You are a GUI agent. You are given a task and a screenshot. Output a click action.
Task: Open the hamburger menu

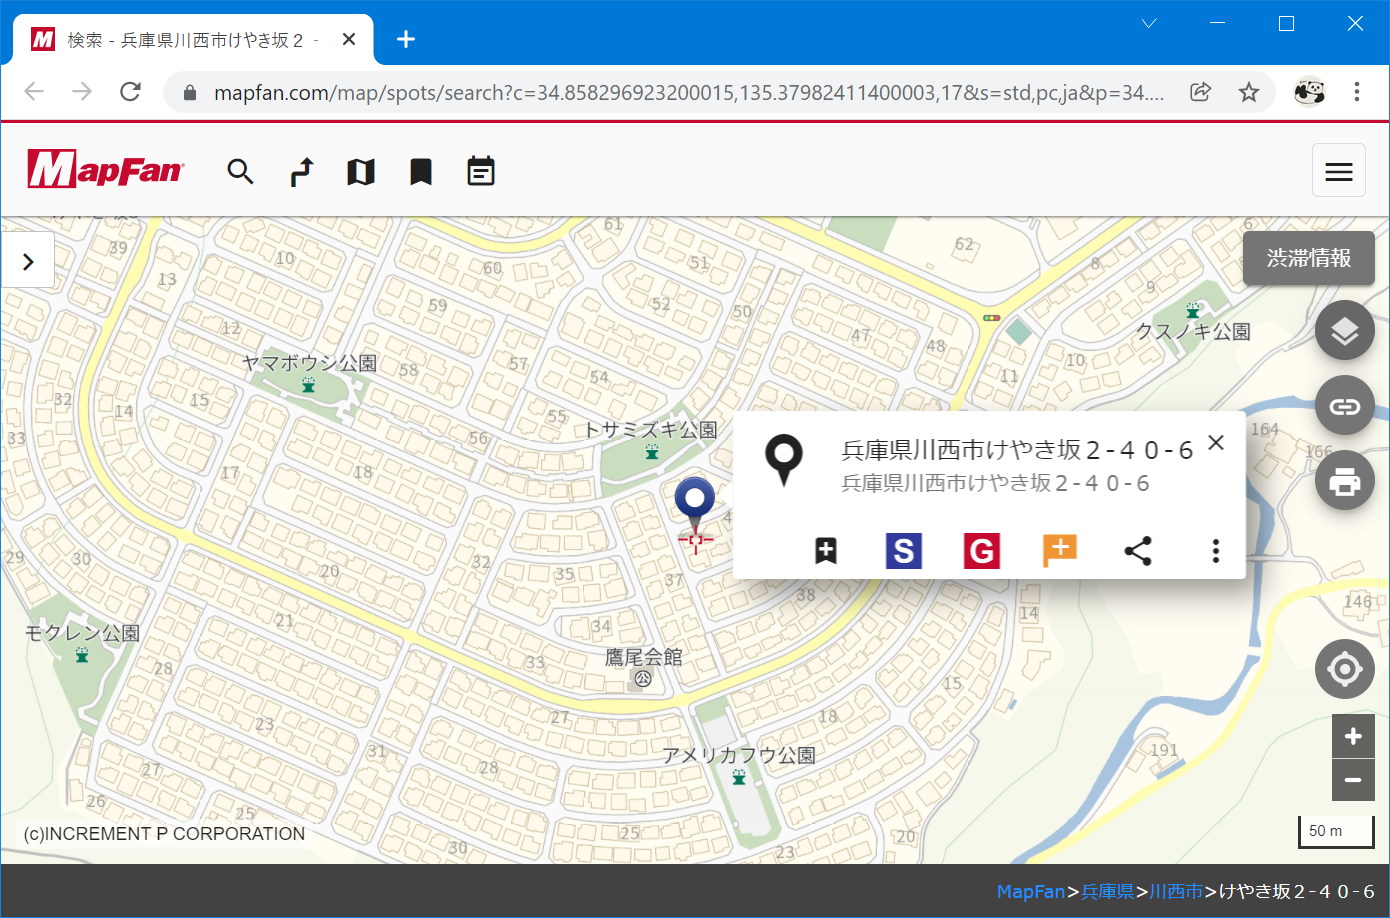coord(1339,171)
